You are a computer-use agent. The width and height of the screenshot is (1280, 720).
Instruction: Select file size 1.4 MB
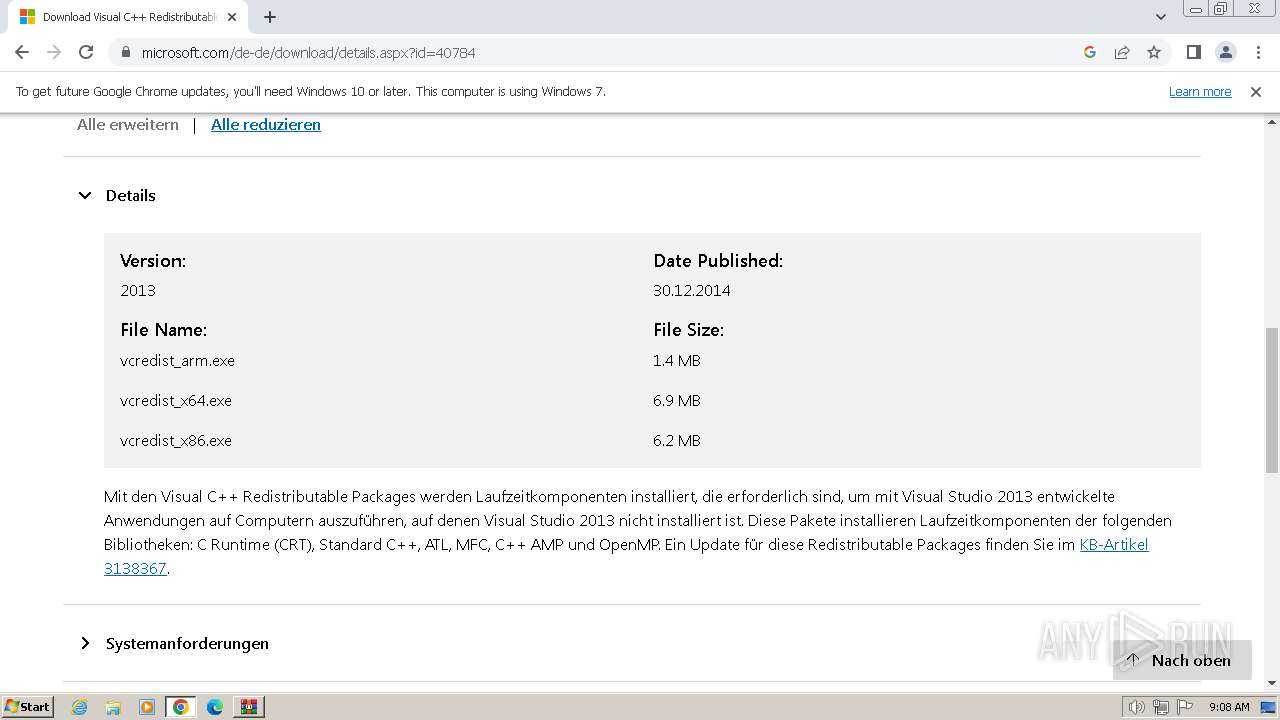[x=677, y=360]
